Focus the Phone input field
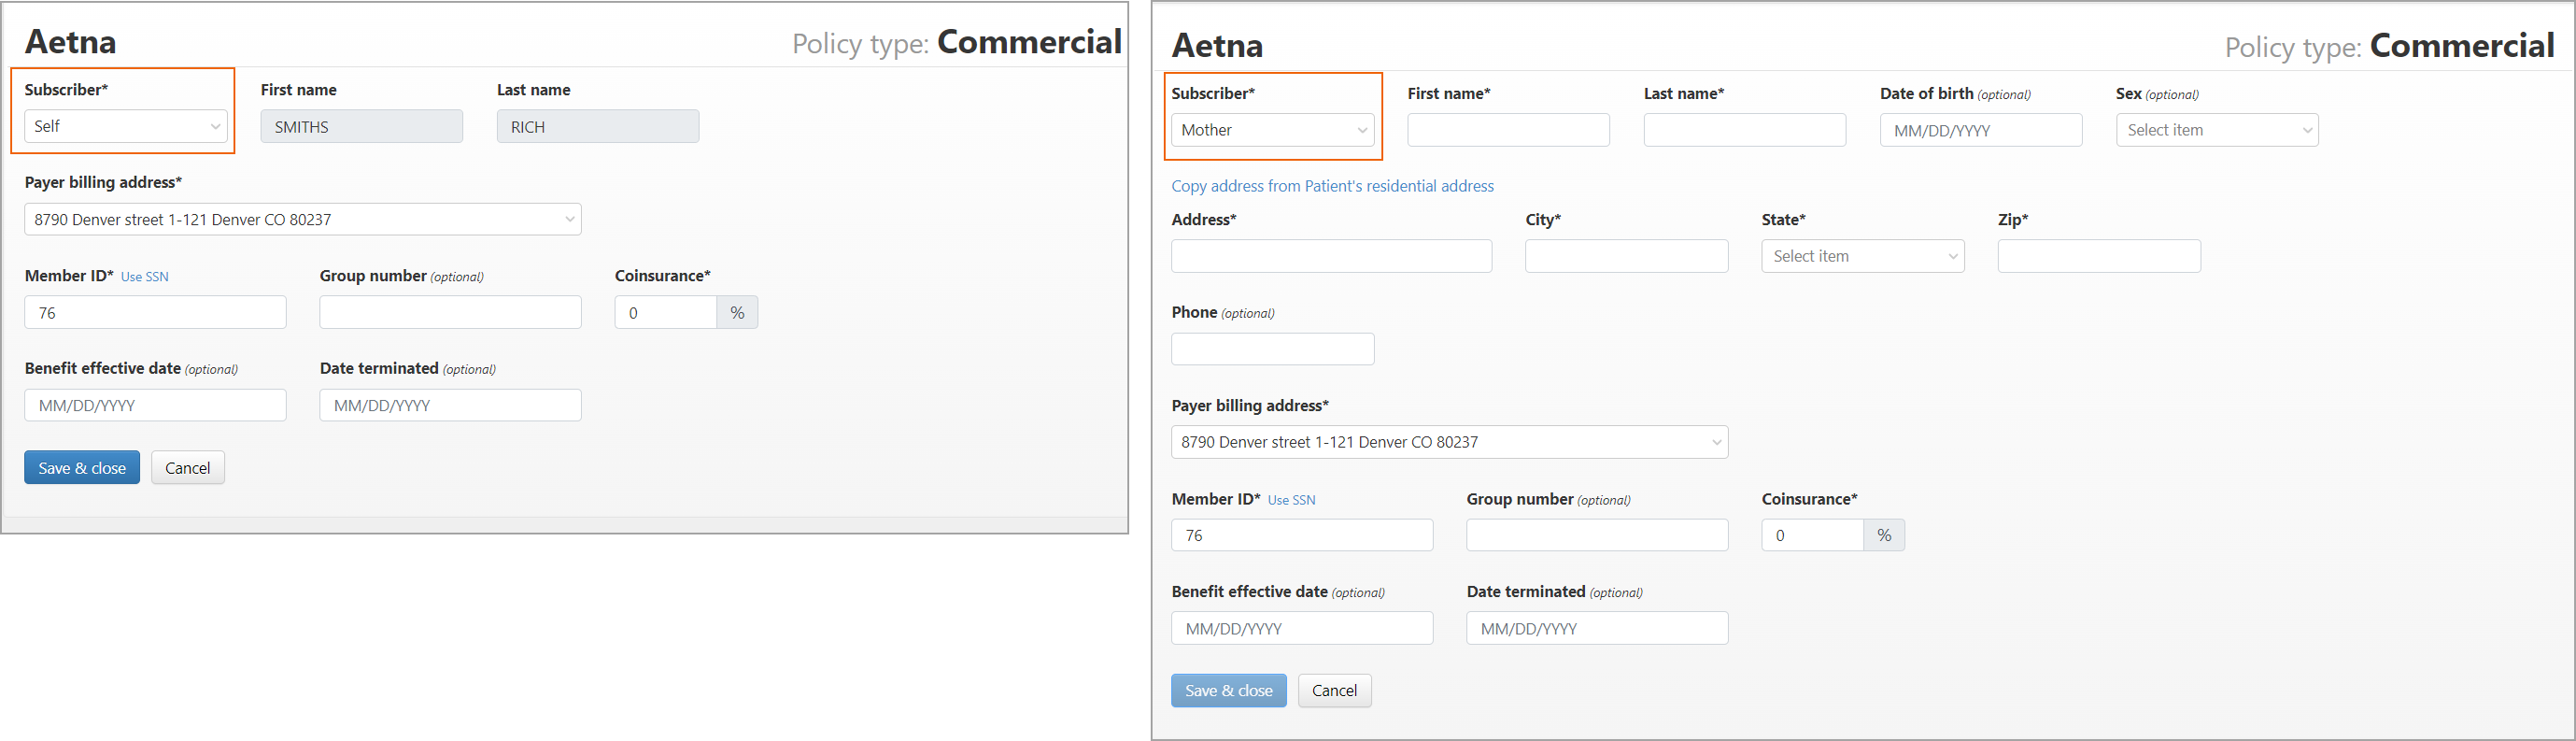Screen dimensions: 2576x741 tap(1272, 349)
